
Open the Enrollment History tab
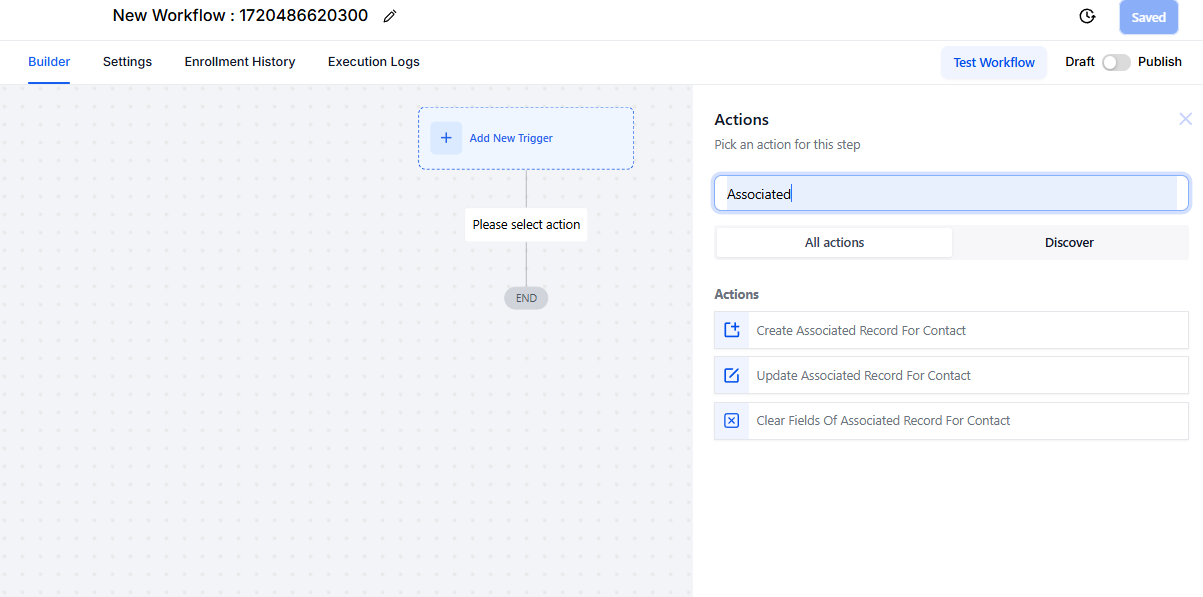coord(240,62)
